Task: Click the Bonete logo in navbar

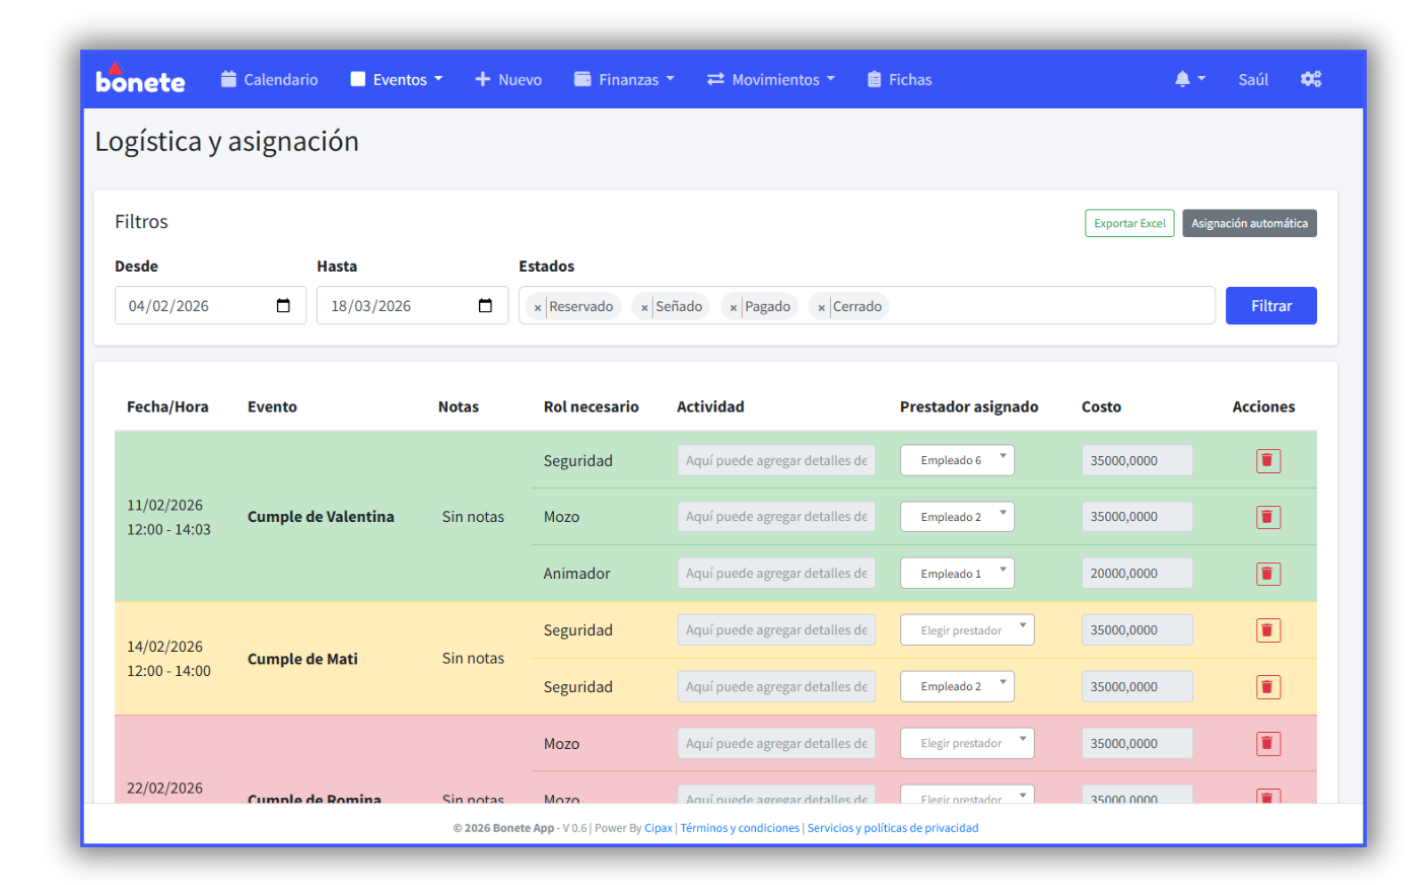Action: coord(140,80)
